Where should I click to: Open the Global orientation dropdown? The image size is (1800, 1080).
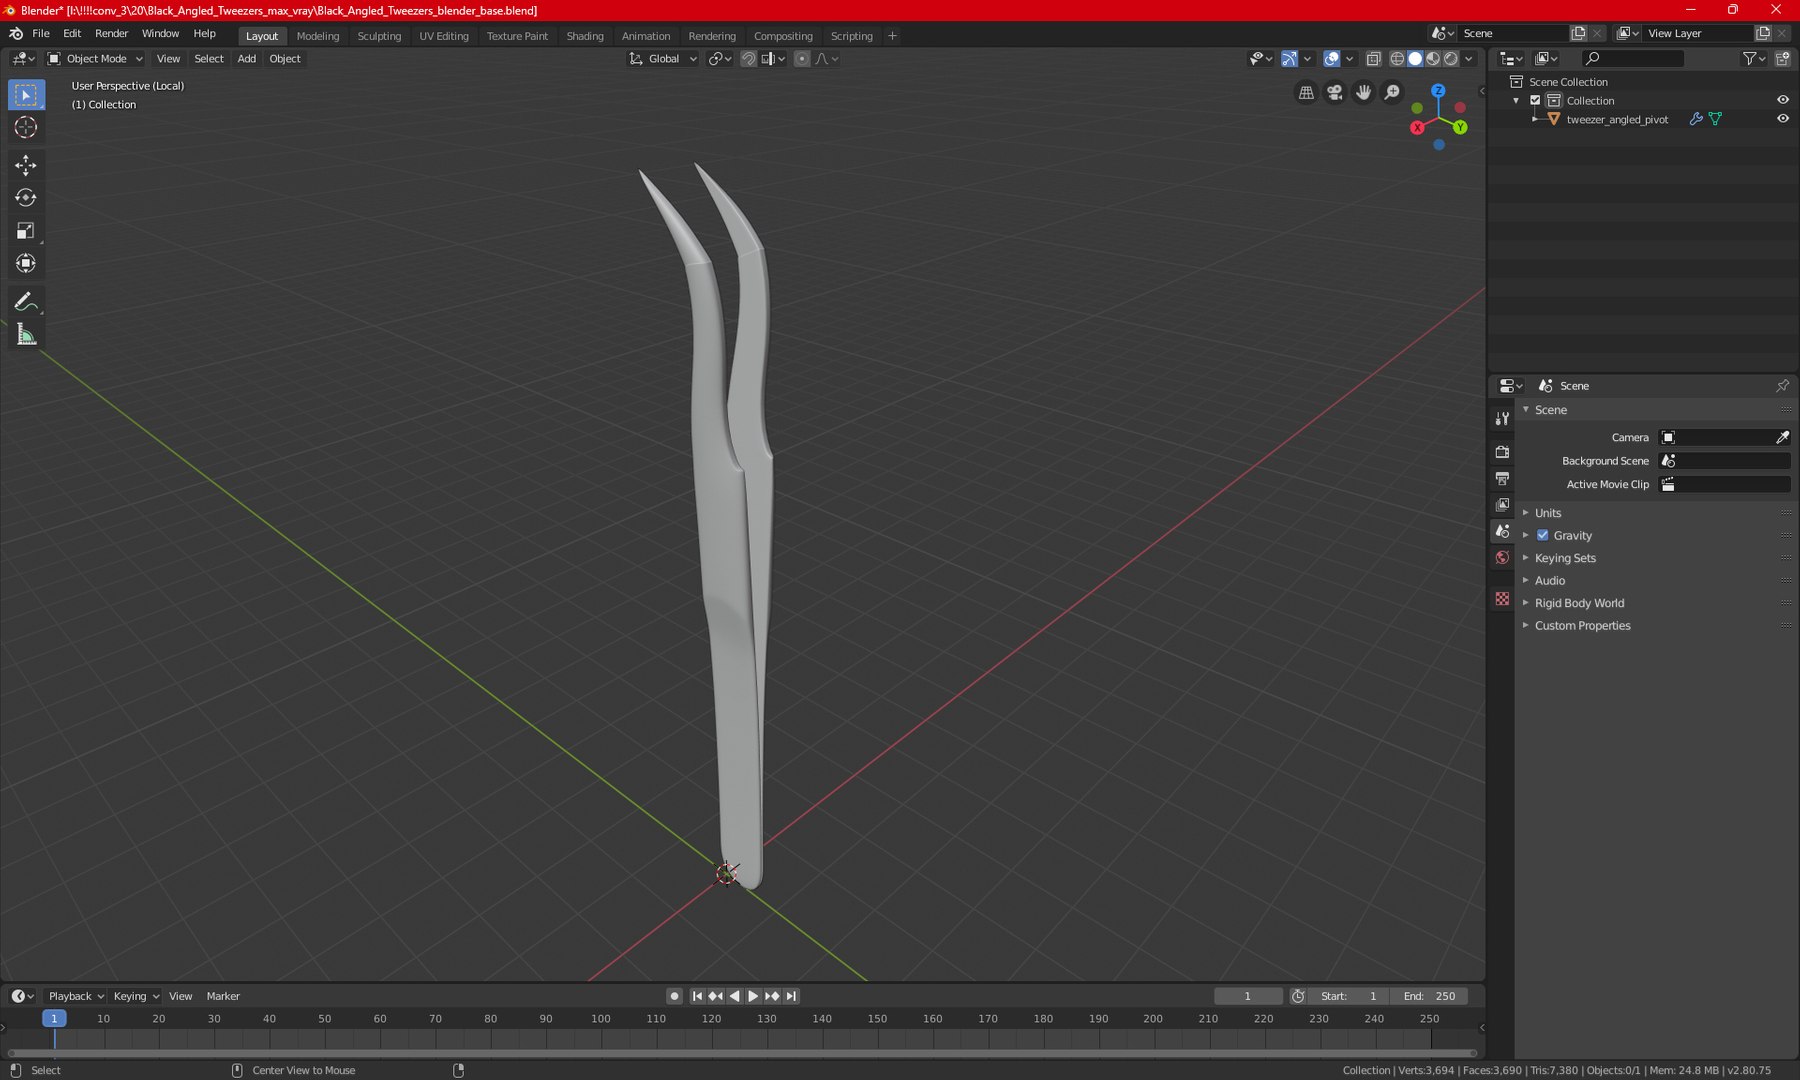tap(663, 59)
